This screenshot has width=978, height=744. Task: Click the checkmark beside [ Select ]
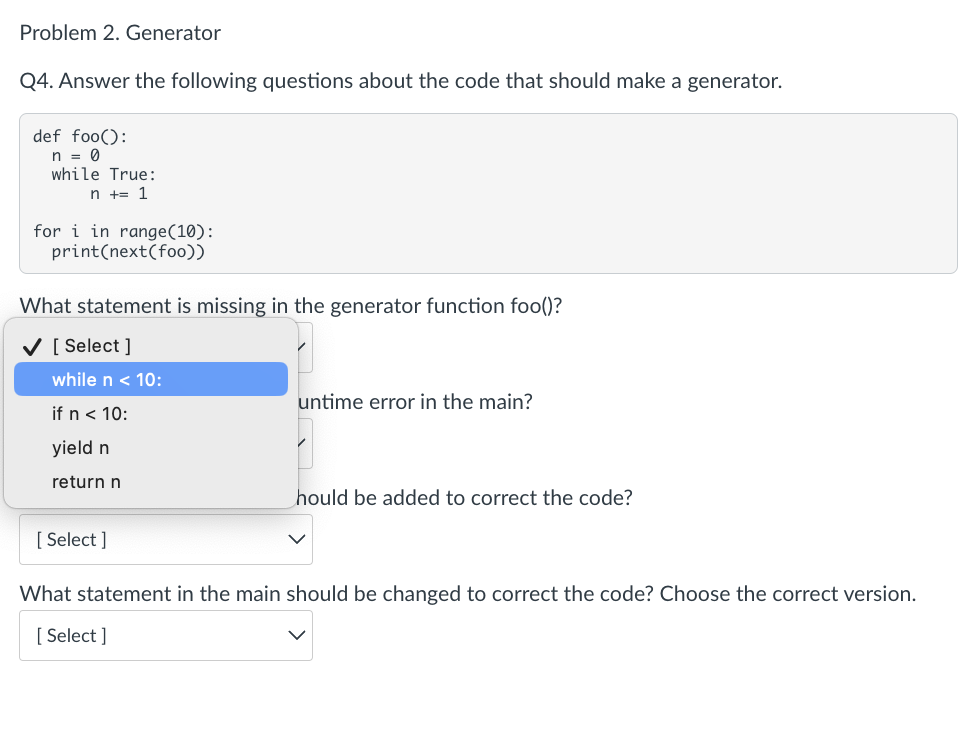pos(32,346)
